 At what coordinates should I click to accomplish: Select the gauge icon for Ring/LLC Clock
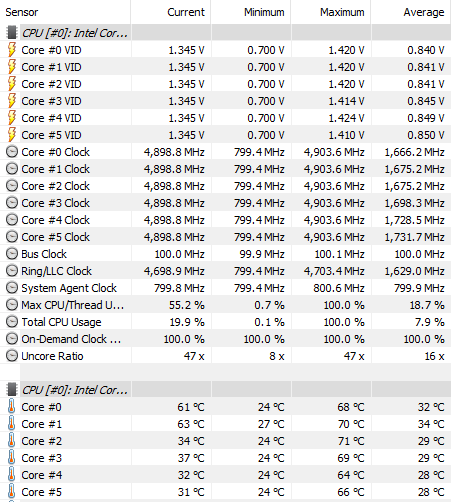coord(12,271)
